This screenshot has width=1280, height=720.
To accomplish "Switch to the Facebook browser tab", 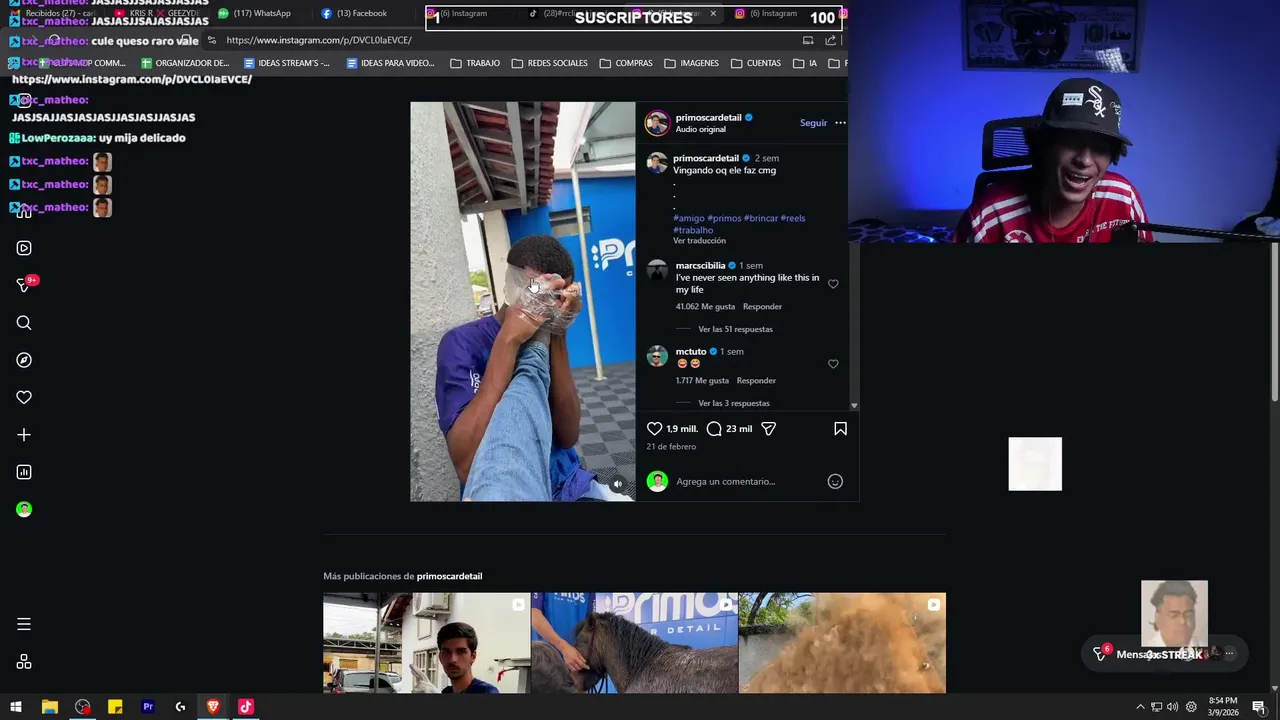I will 355,13.
